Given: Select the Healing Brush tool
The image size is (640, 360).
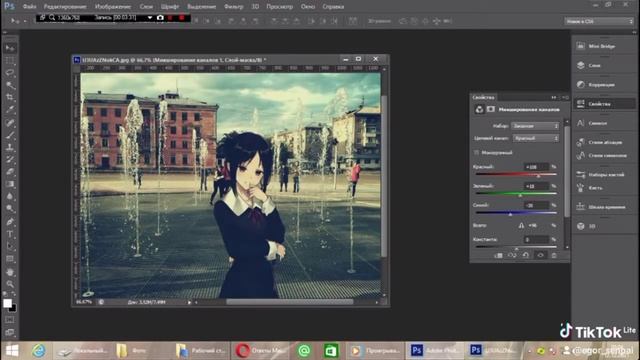Looking at the screenshot, I should click(10, 122).
